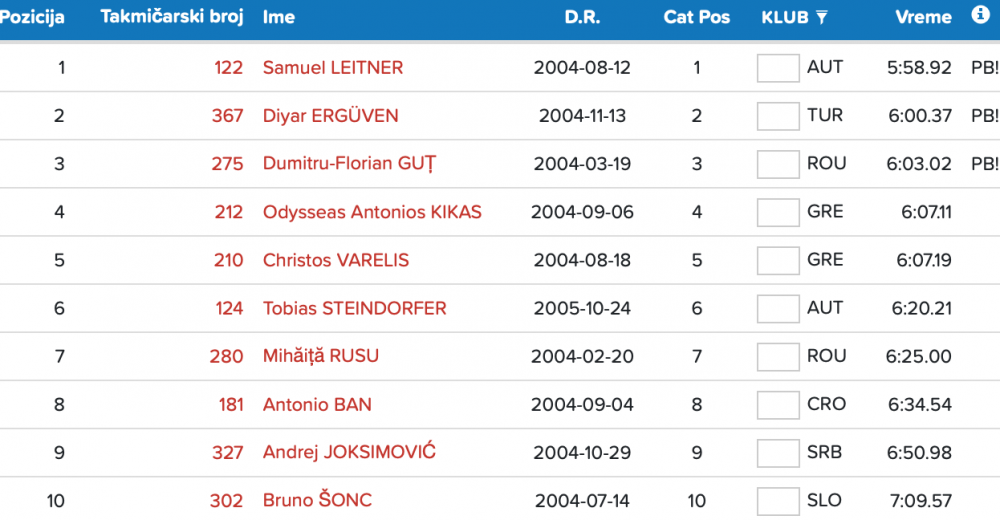Open Samuel LEITNER athlete profile
The height and width of the screenshot is (520, 1000).
333,68
